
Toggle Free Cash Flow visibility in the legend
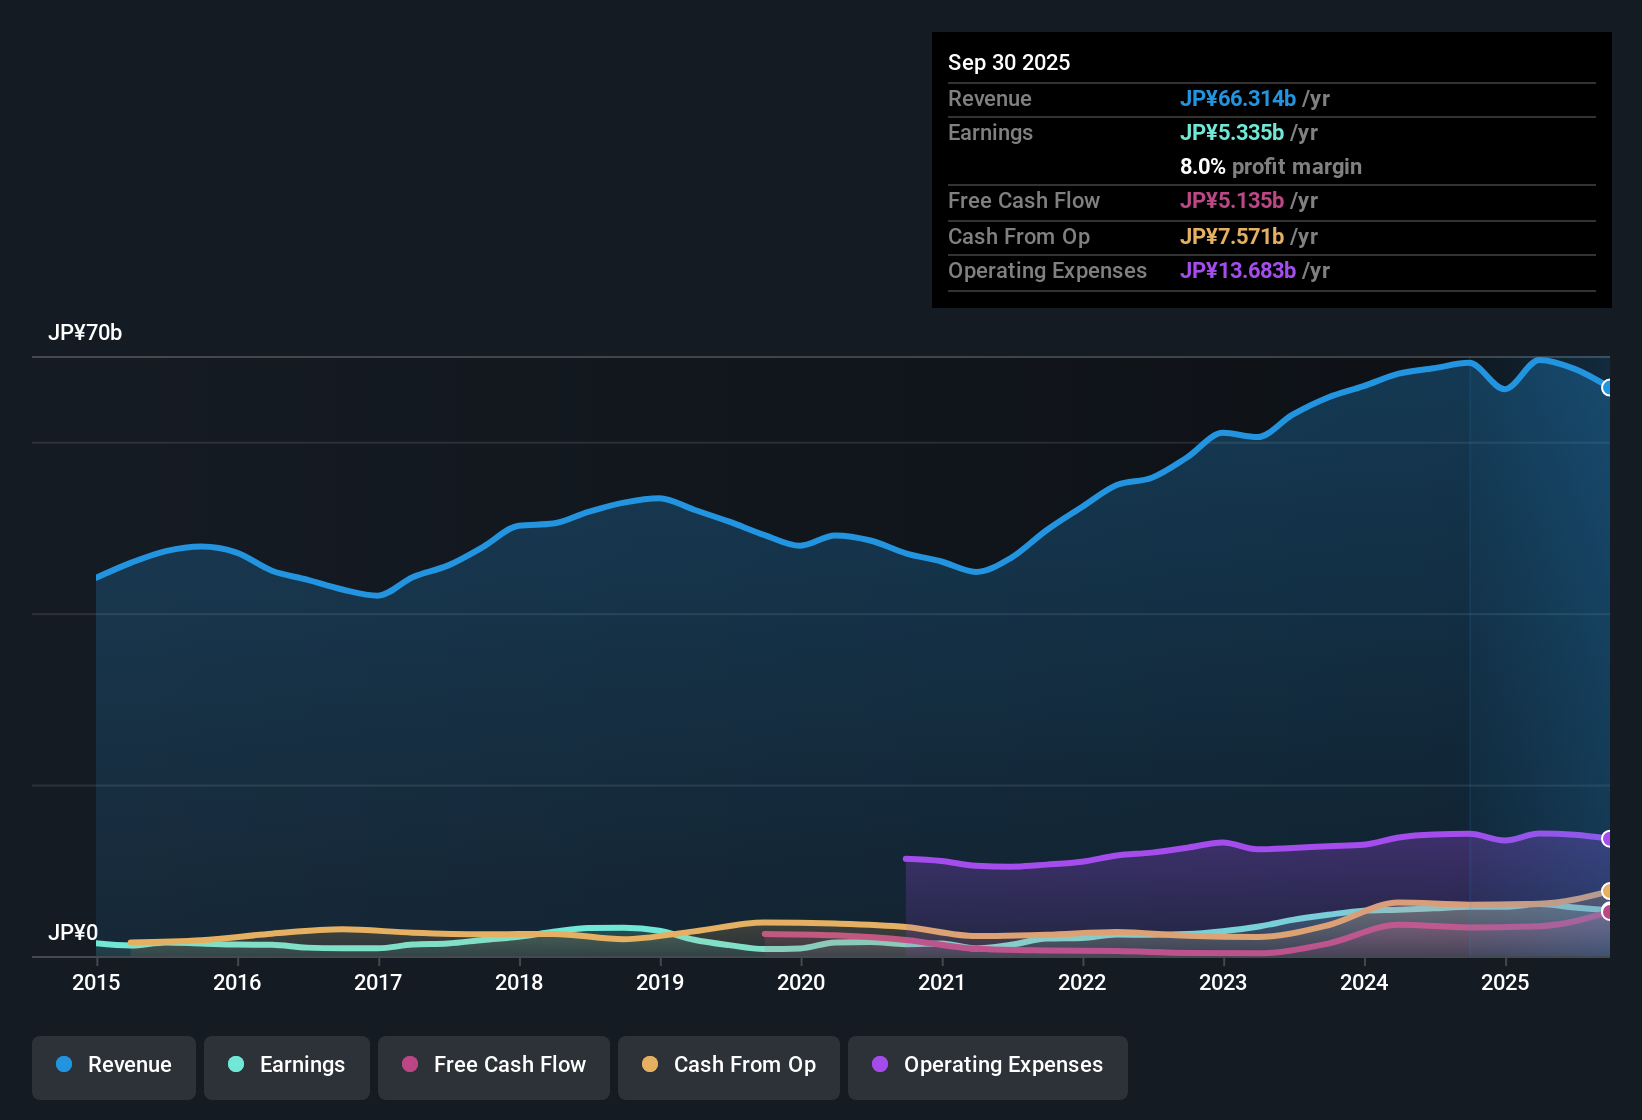[x=493, y=1065]
